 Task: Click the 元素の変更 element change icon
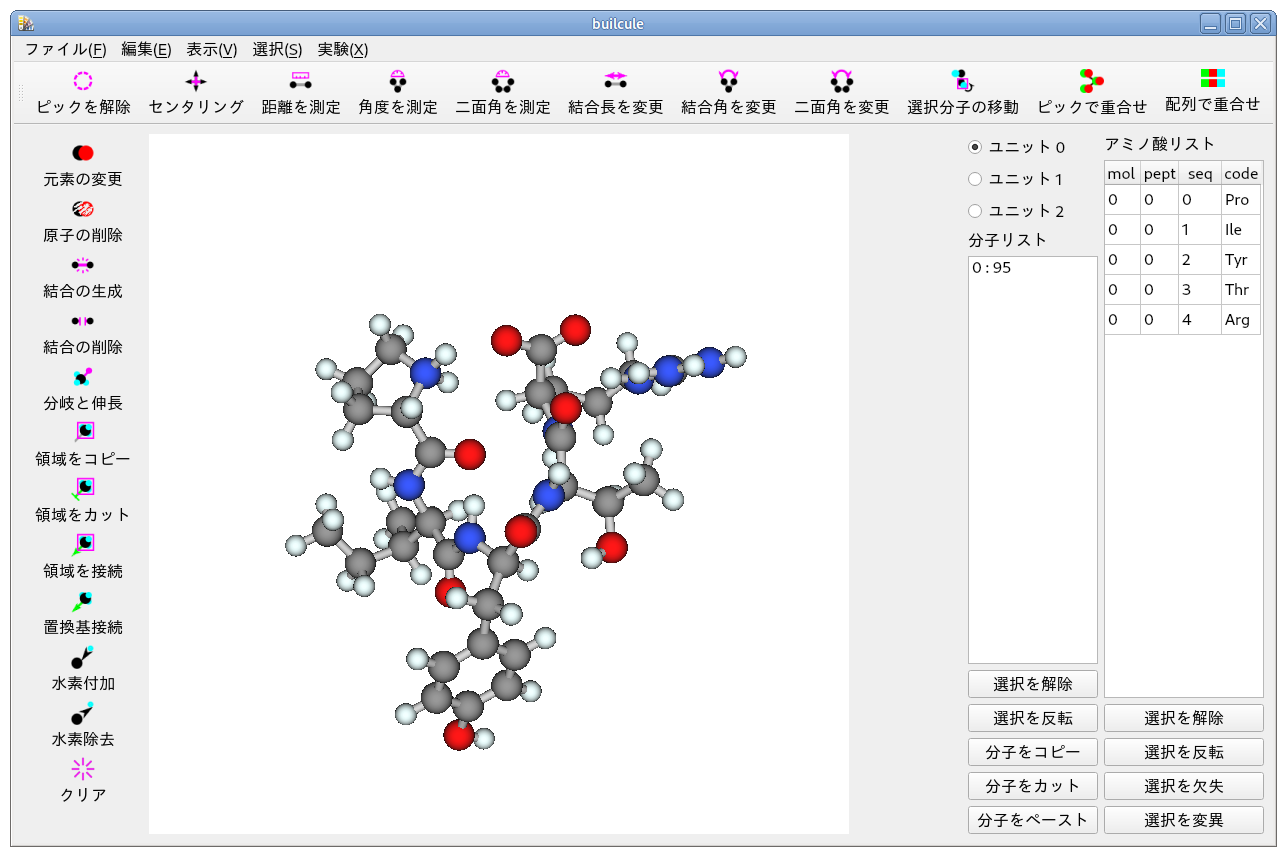coord(83,153)
